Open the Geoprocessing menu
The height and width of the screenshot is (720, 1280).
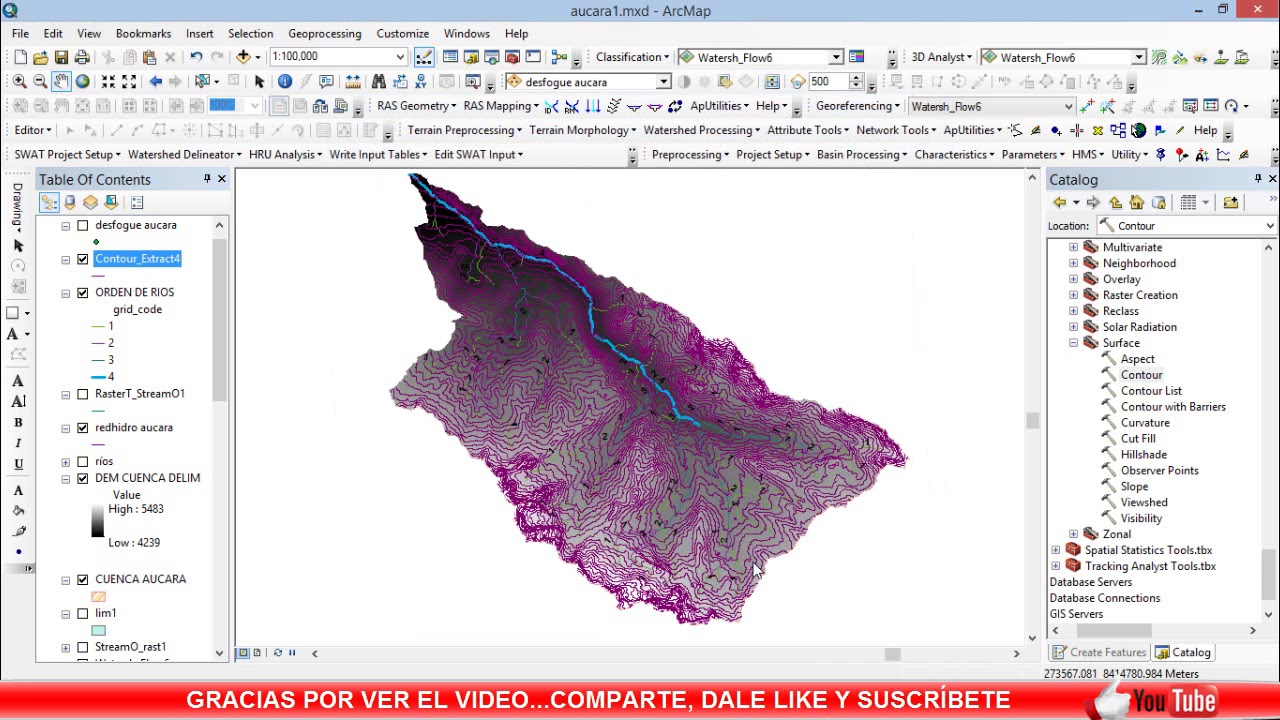tap(325, 34)
